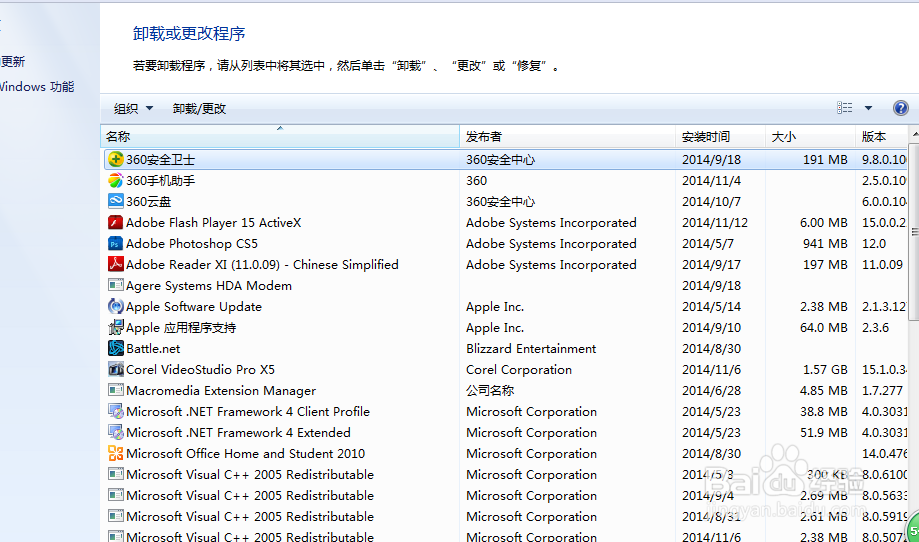
Task: Click the 360安全卫士 program icon
Action: coord(116,160)
